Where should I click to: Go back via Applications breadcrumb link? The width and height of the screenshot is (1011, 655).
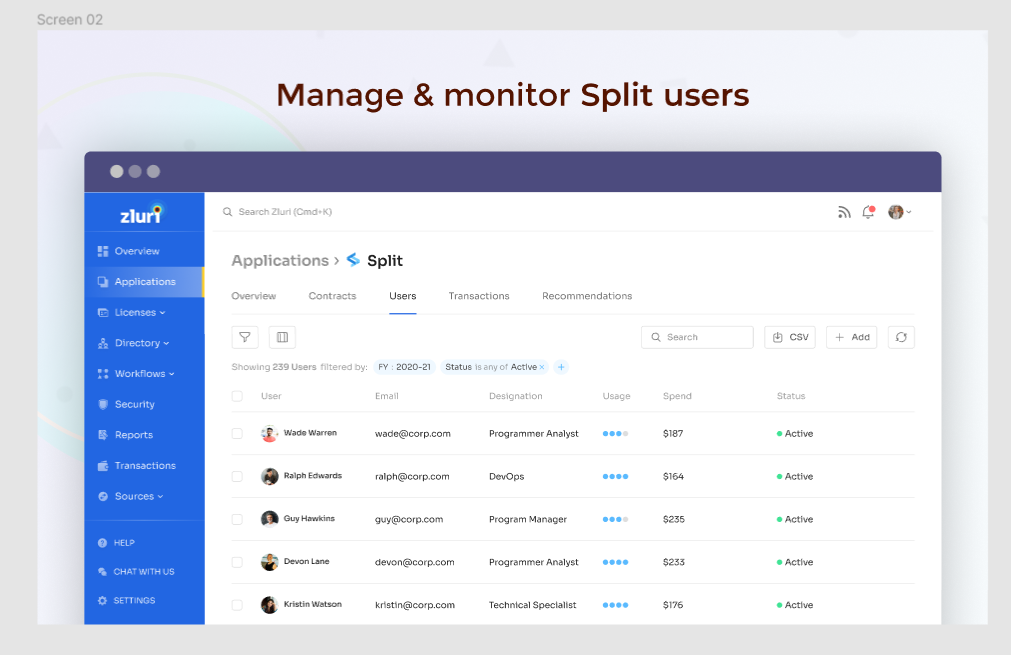pyautogui.click(x=280, y=260)
